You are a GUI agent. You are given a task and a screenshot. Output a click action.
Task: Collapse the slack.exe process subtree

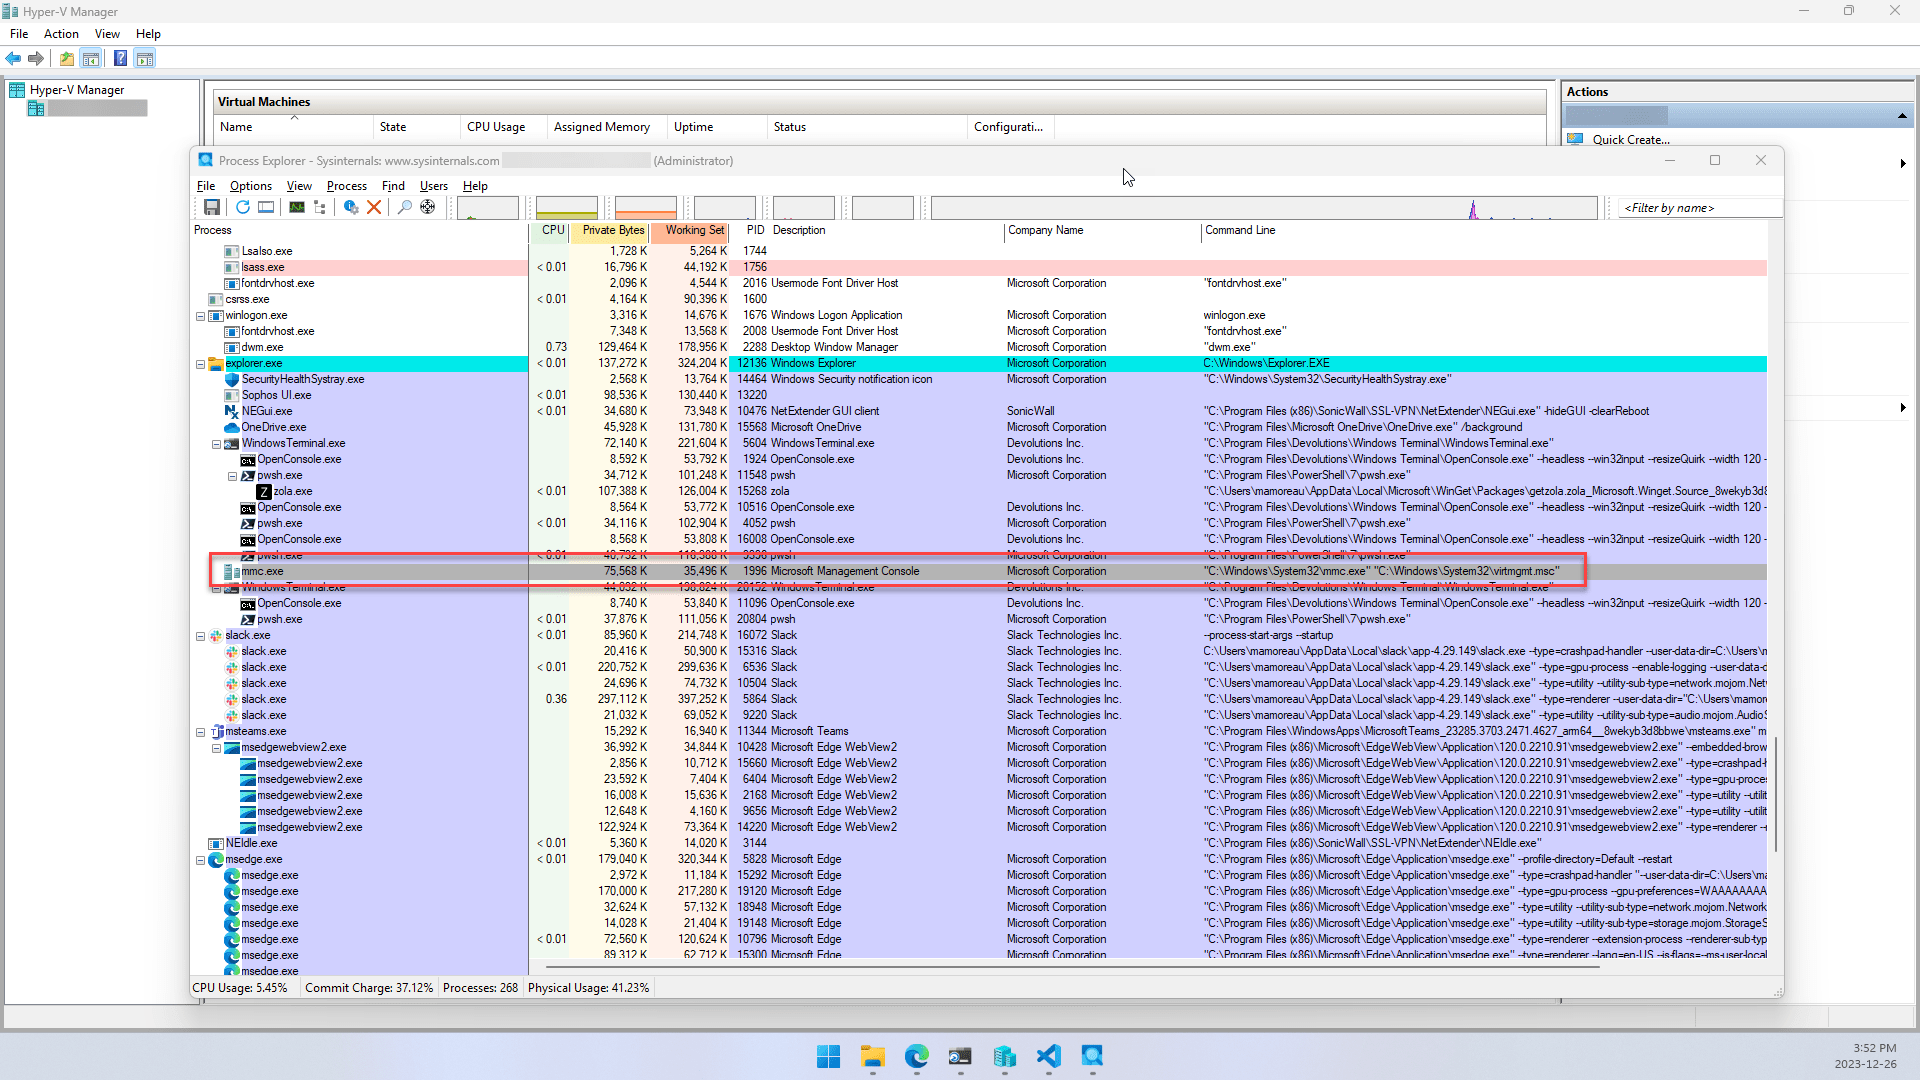pyautogui.click(x=200, y=635)
